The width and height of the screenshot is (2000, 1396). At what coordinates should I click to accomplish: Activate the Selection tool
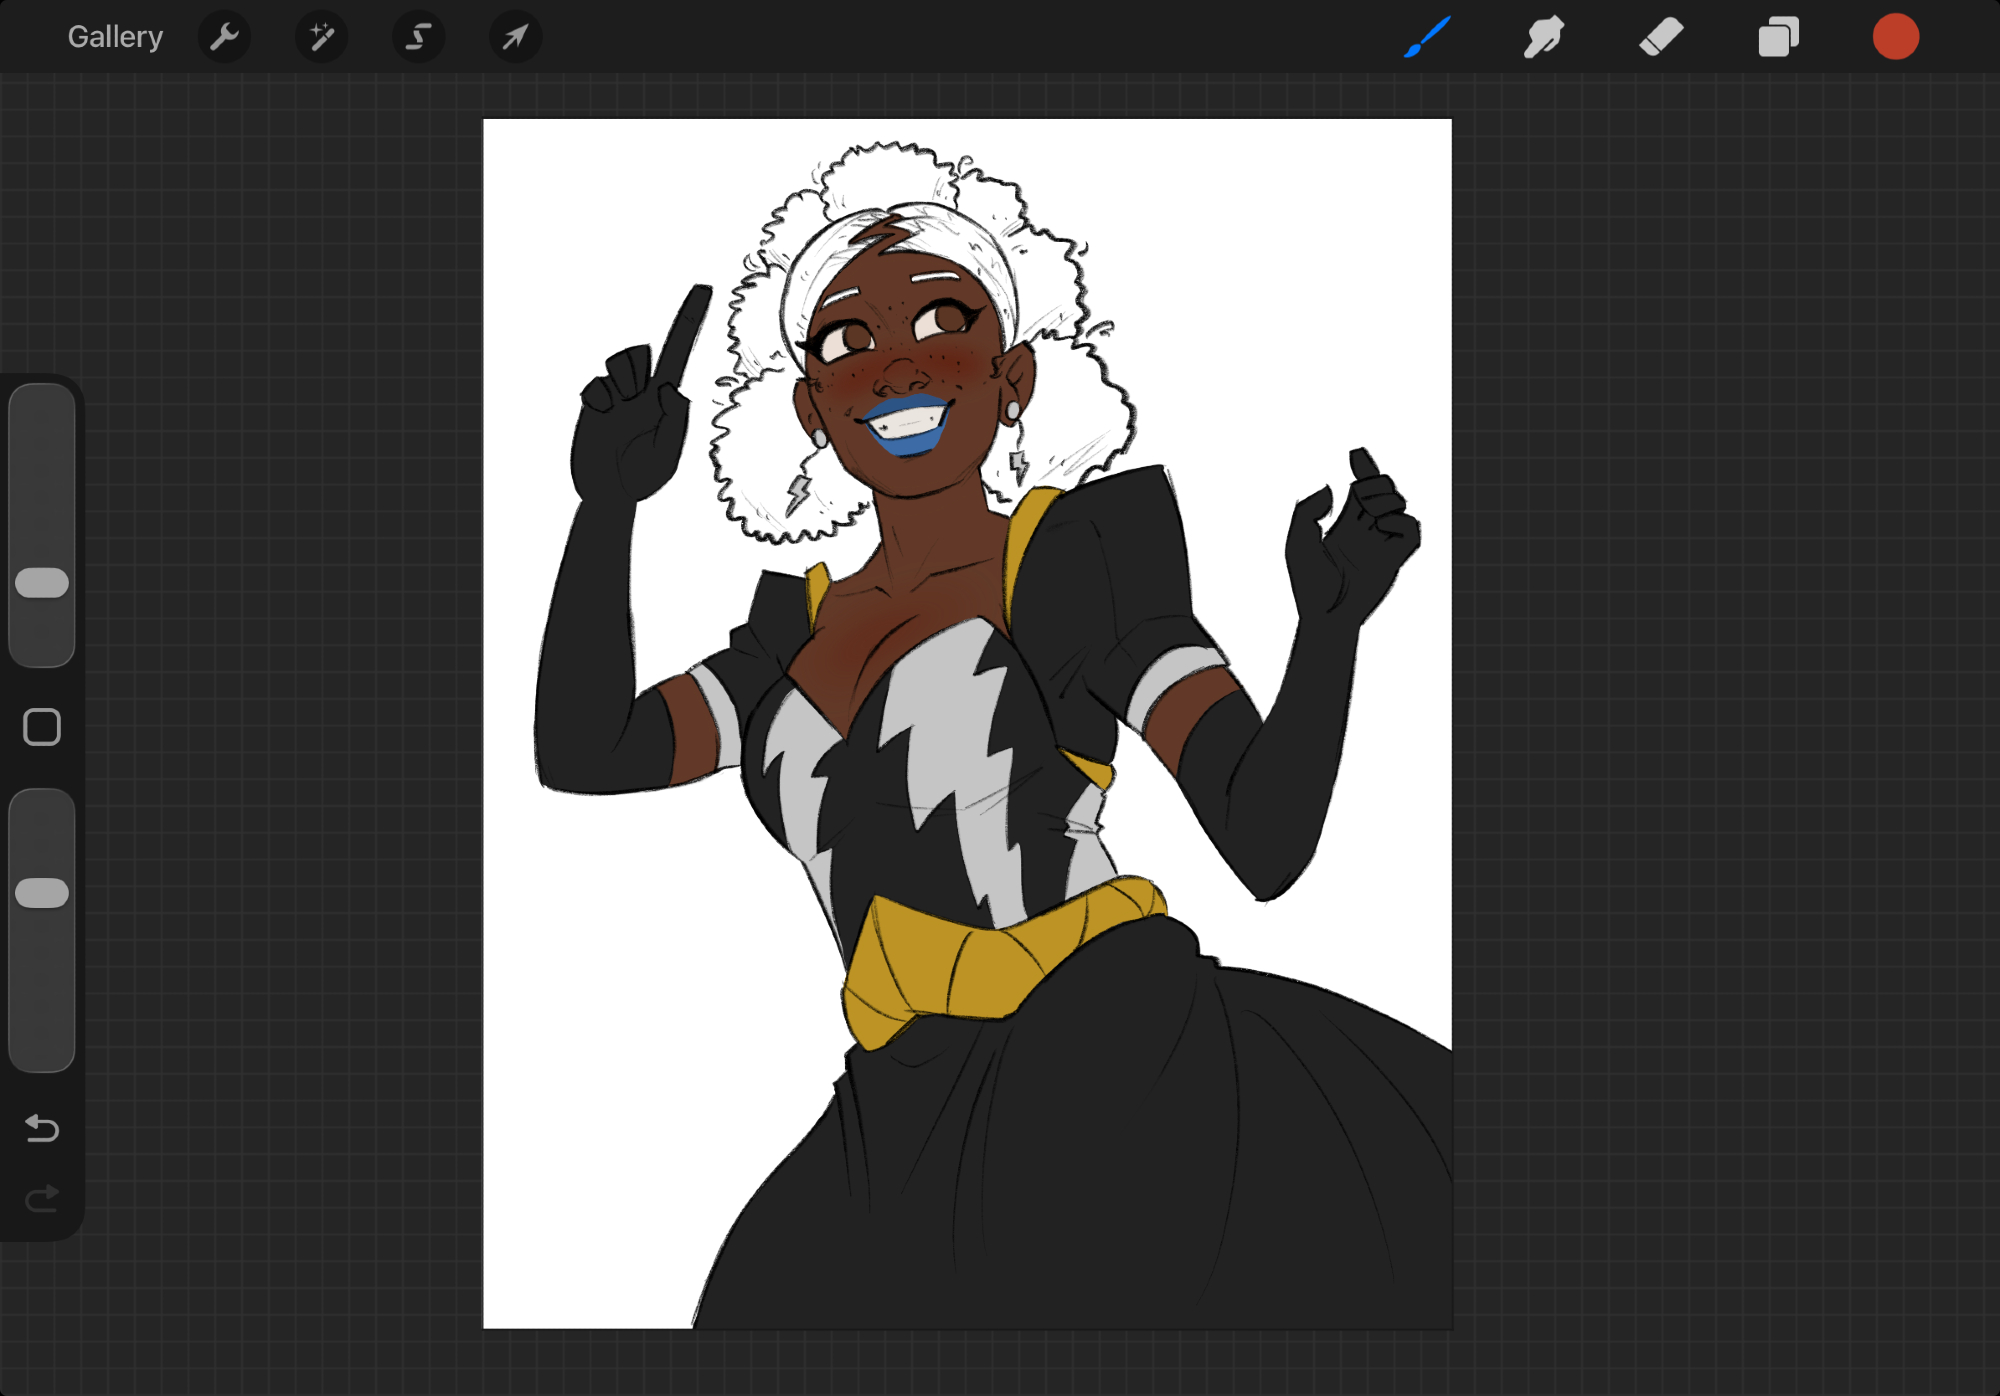click(418, 37)
